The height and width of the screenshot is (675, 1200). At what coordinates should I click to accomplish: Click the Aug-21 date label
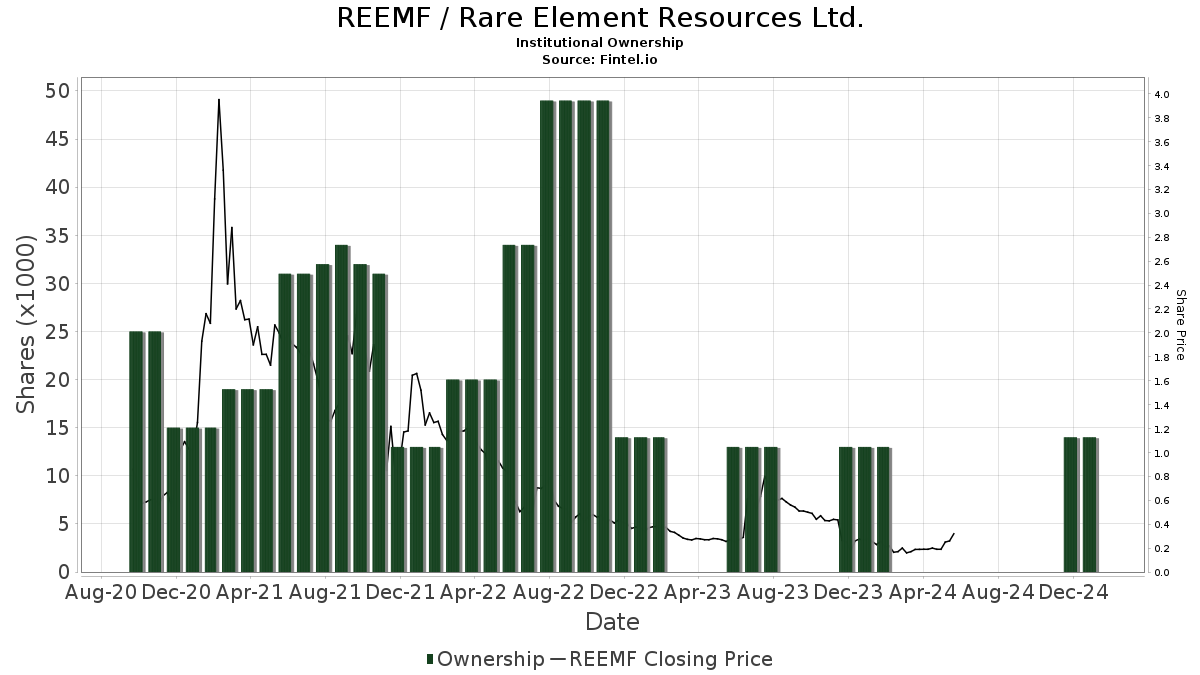tap(325, 592)
